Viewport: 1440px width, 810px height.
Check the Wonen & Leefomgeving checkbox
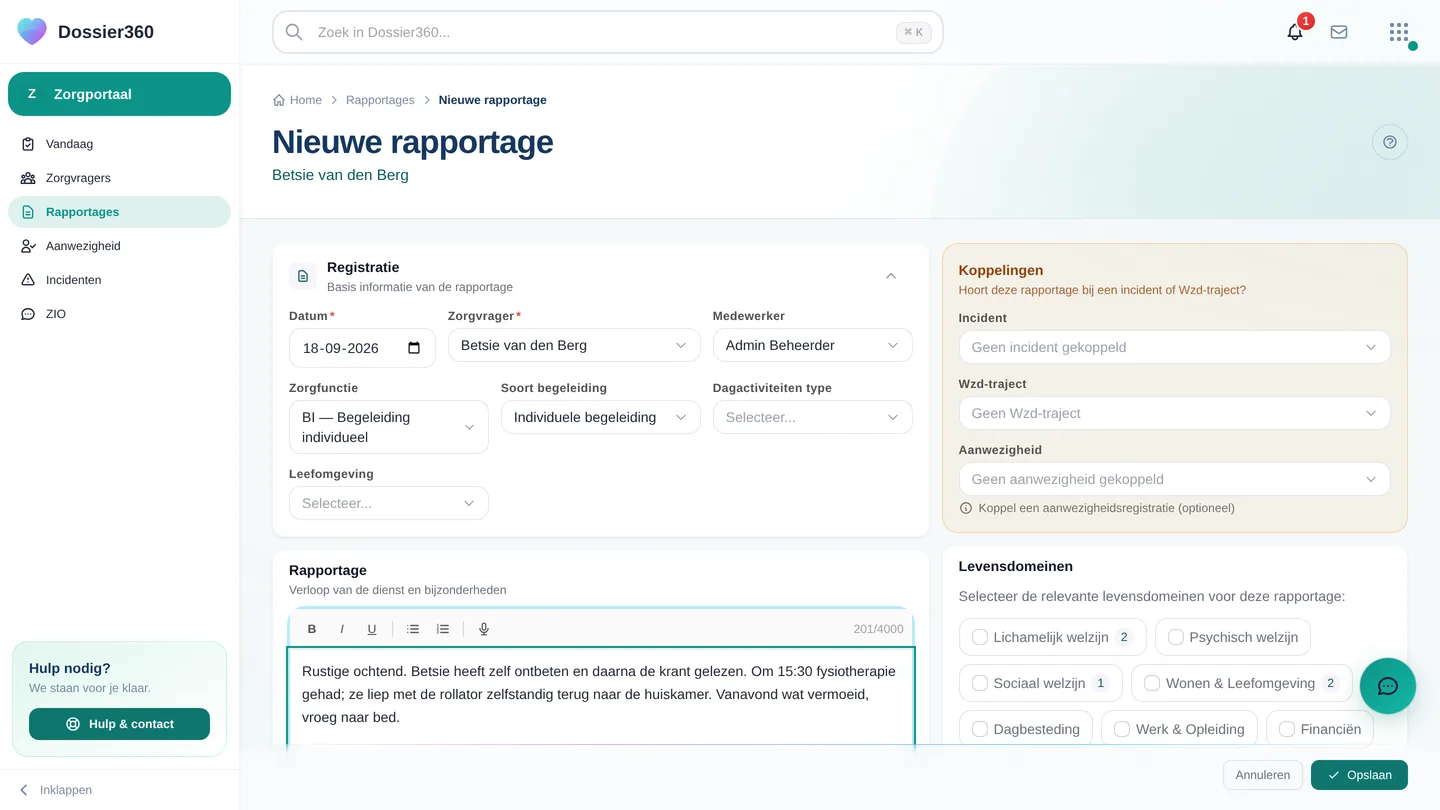click(1152, 683)
